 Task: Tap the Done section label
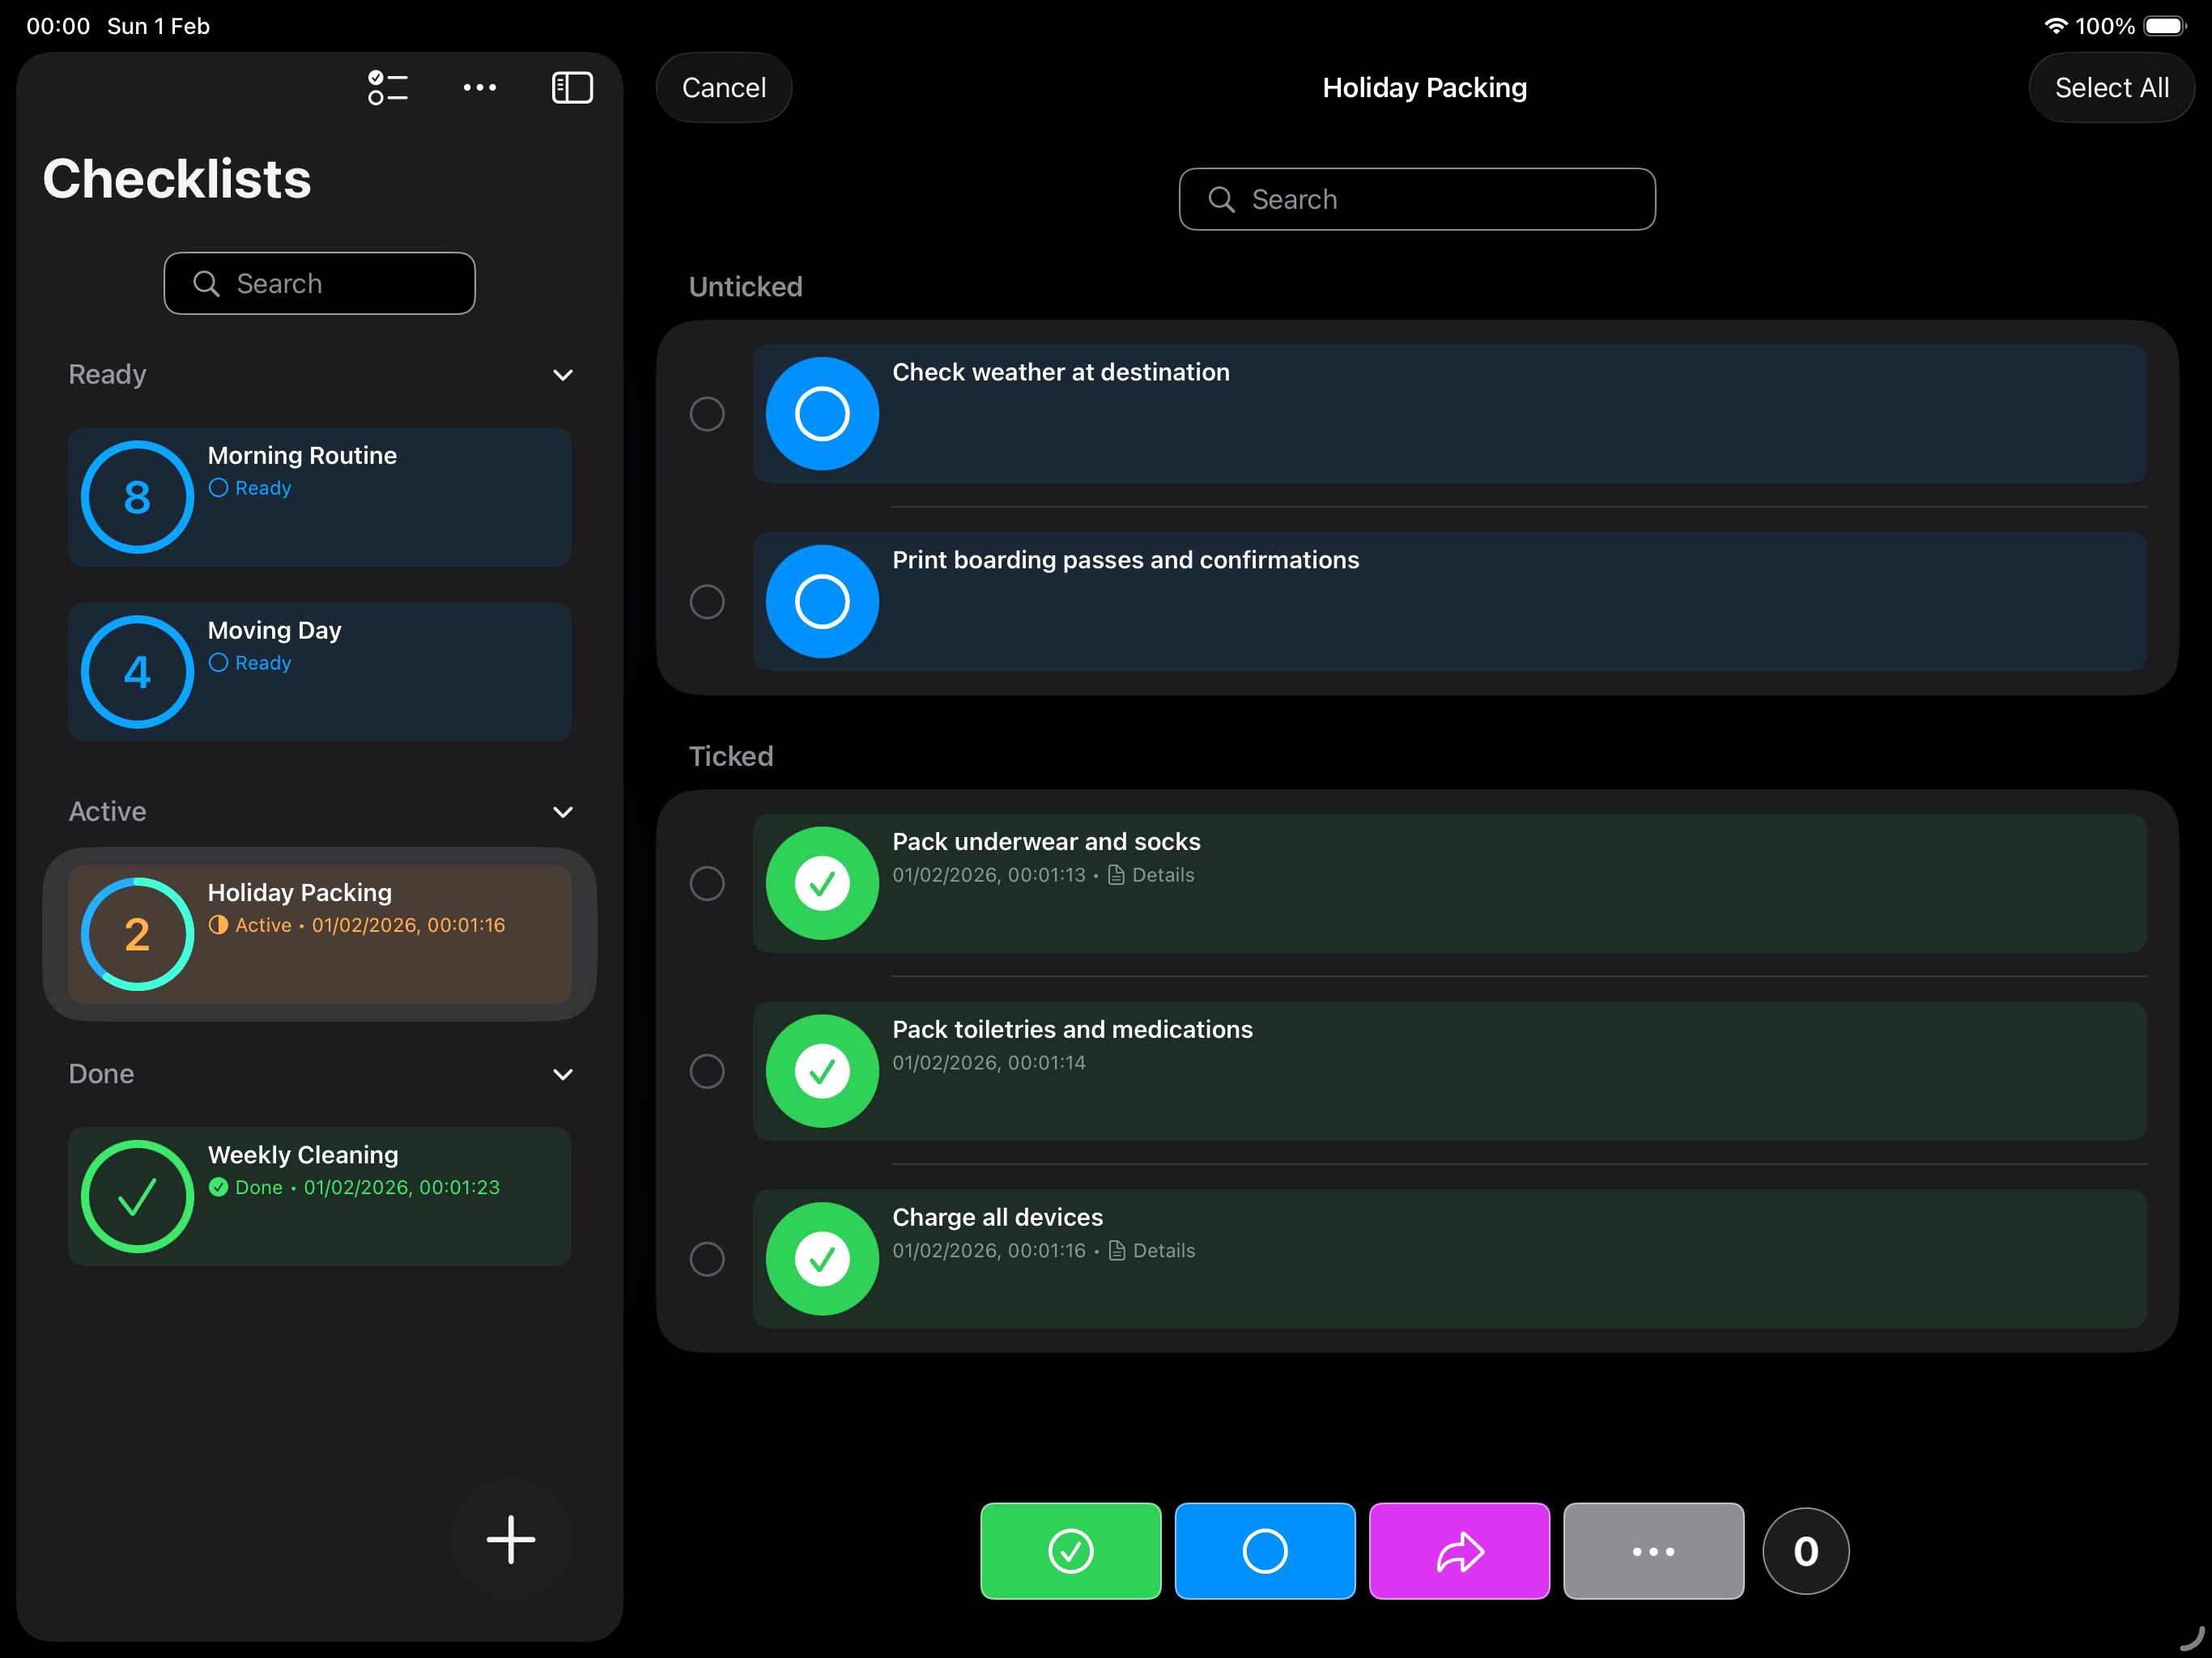point(101,1074)
